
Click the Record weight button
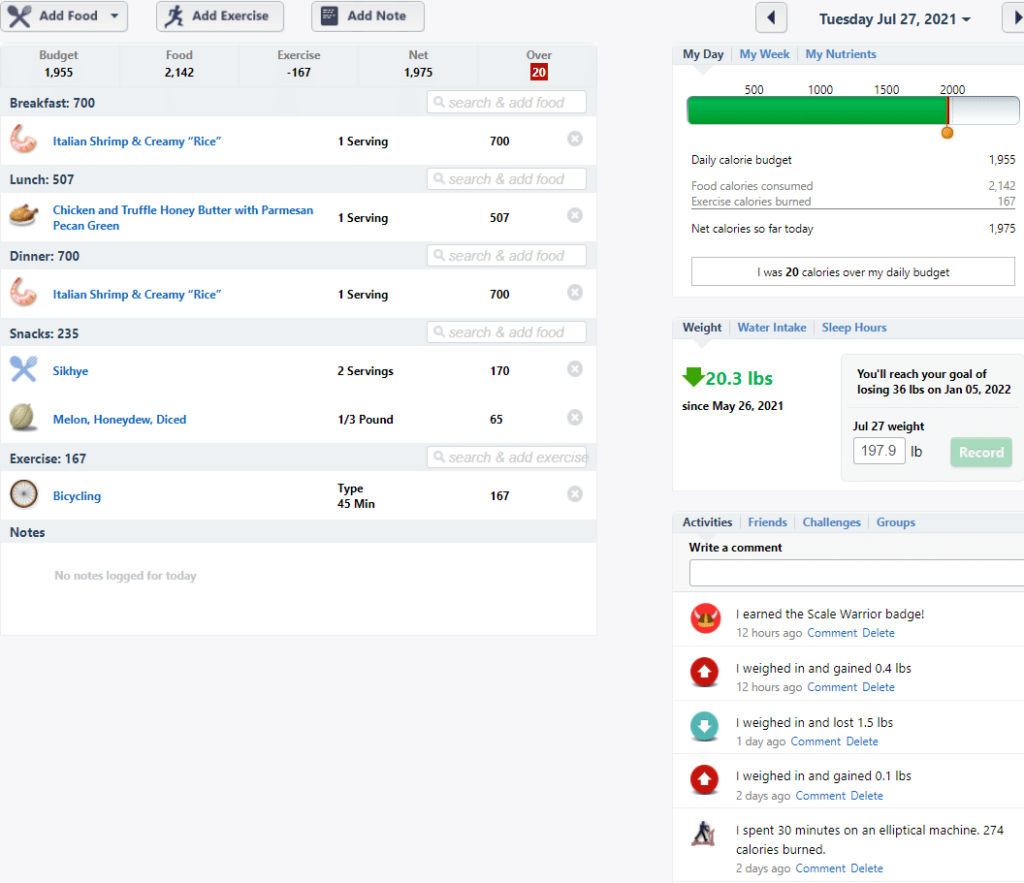[981, 452]
